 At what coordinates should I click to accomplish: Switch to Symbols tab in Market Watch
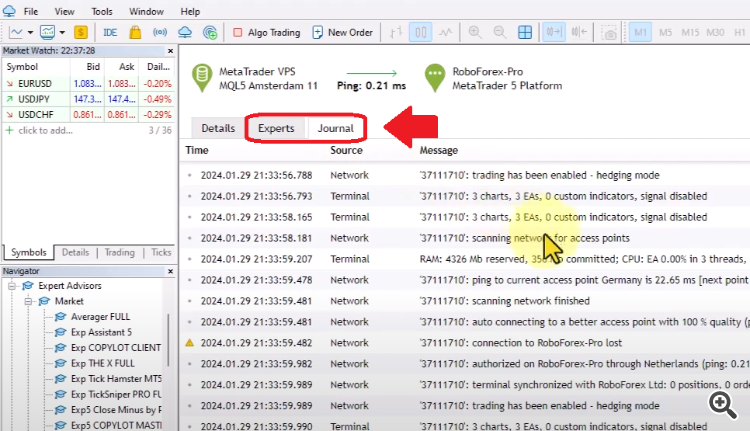pos(29,253)
